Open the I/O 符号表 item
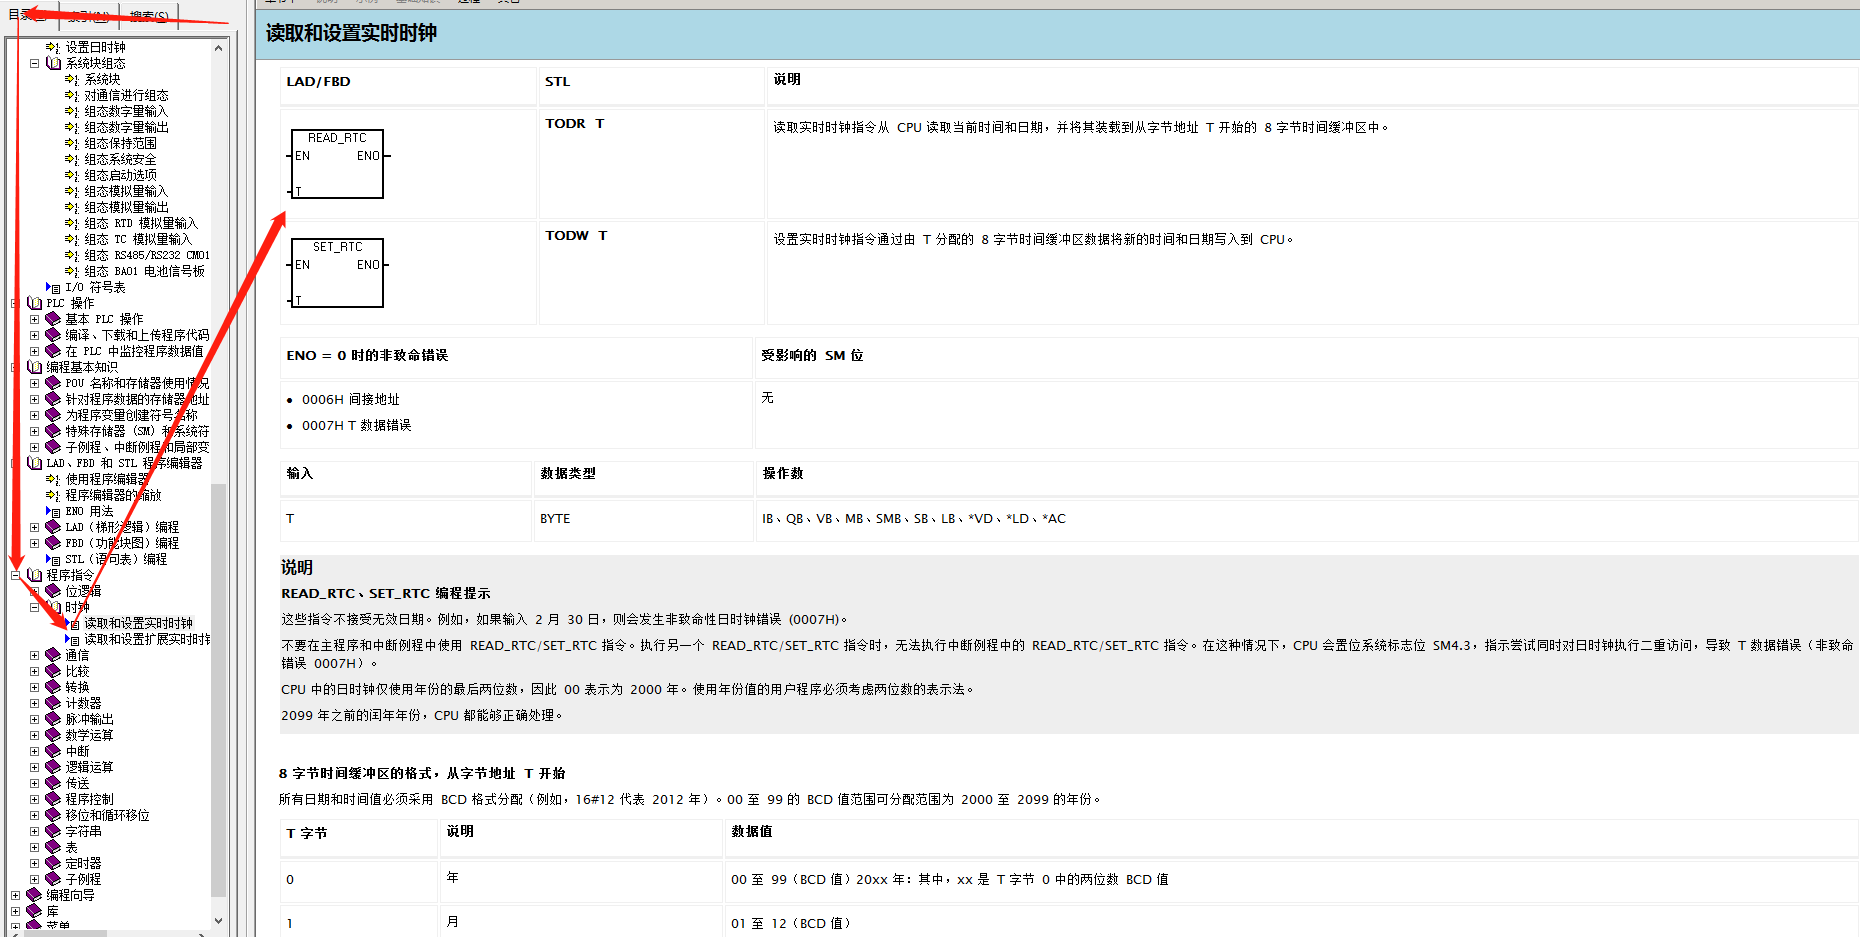1860x937 pixels. pyautogui.click(x=58, y=287)
